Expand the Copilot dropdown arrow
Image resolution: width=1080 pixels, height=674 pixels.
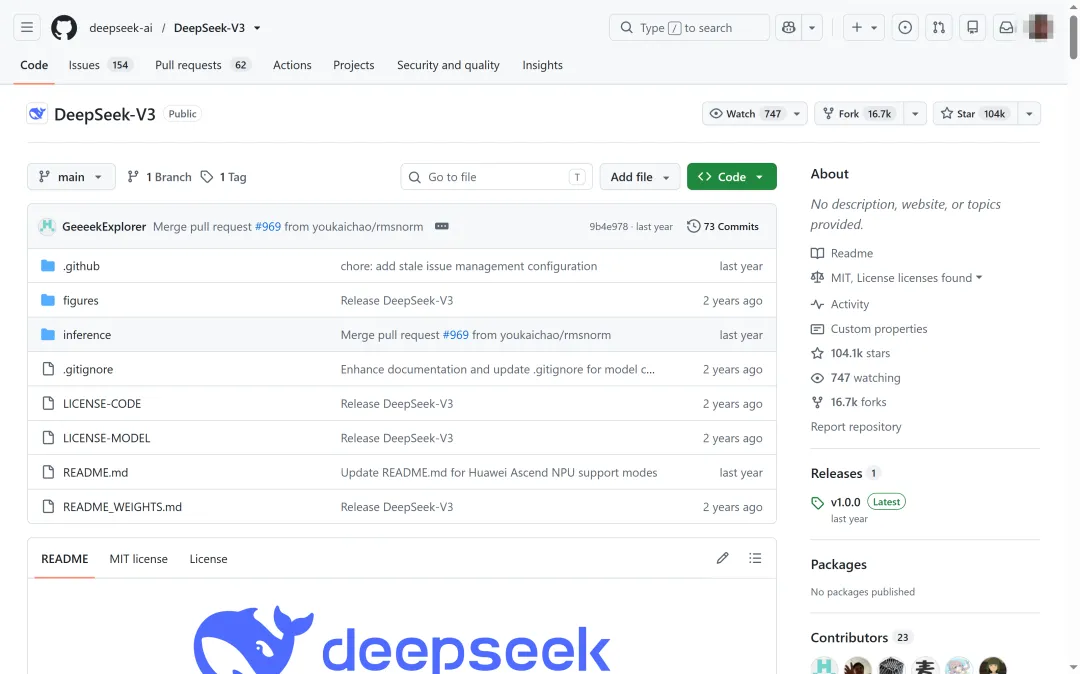click(x=812, y=28)
